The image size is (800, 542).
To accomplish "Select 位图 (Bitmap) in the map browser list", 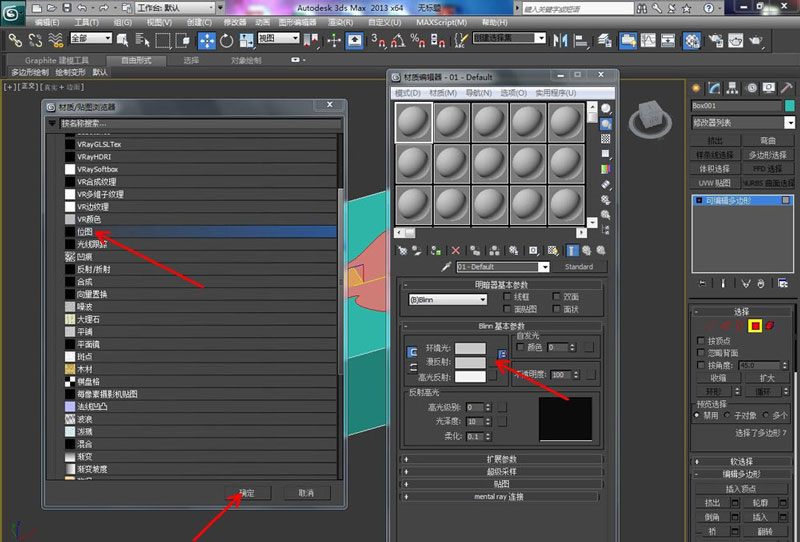I will click(x=200, y=231).
